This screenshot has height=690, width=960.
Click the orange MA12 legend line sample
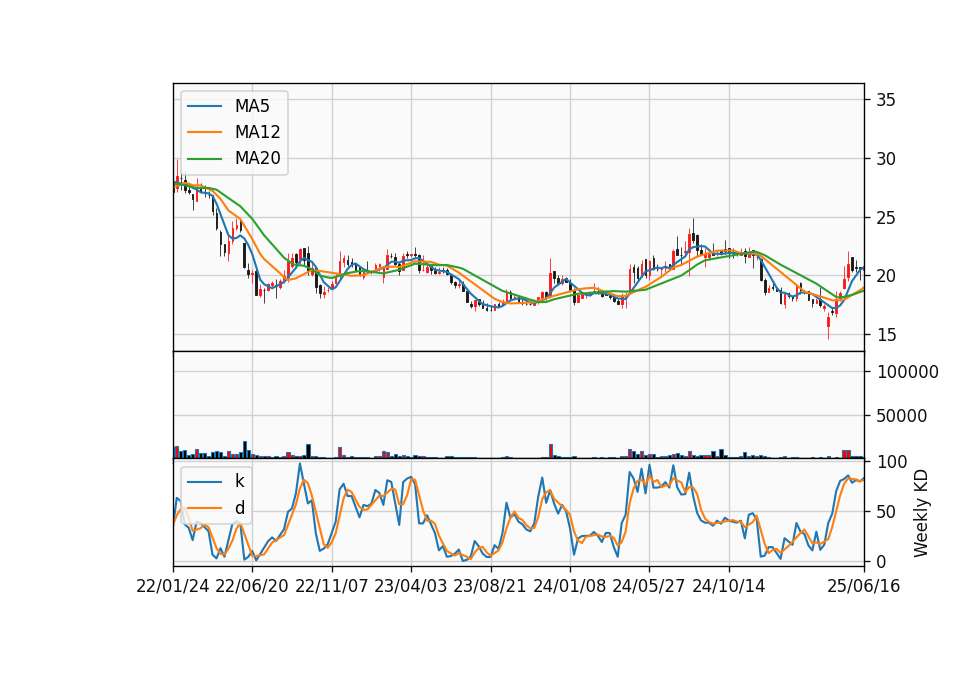click(204, 132)
